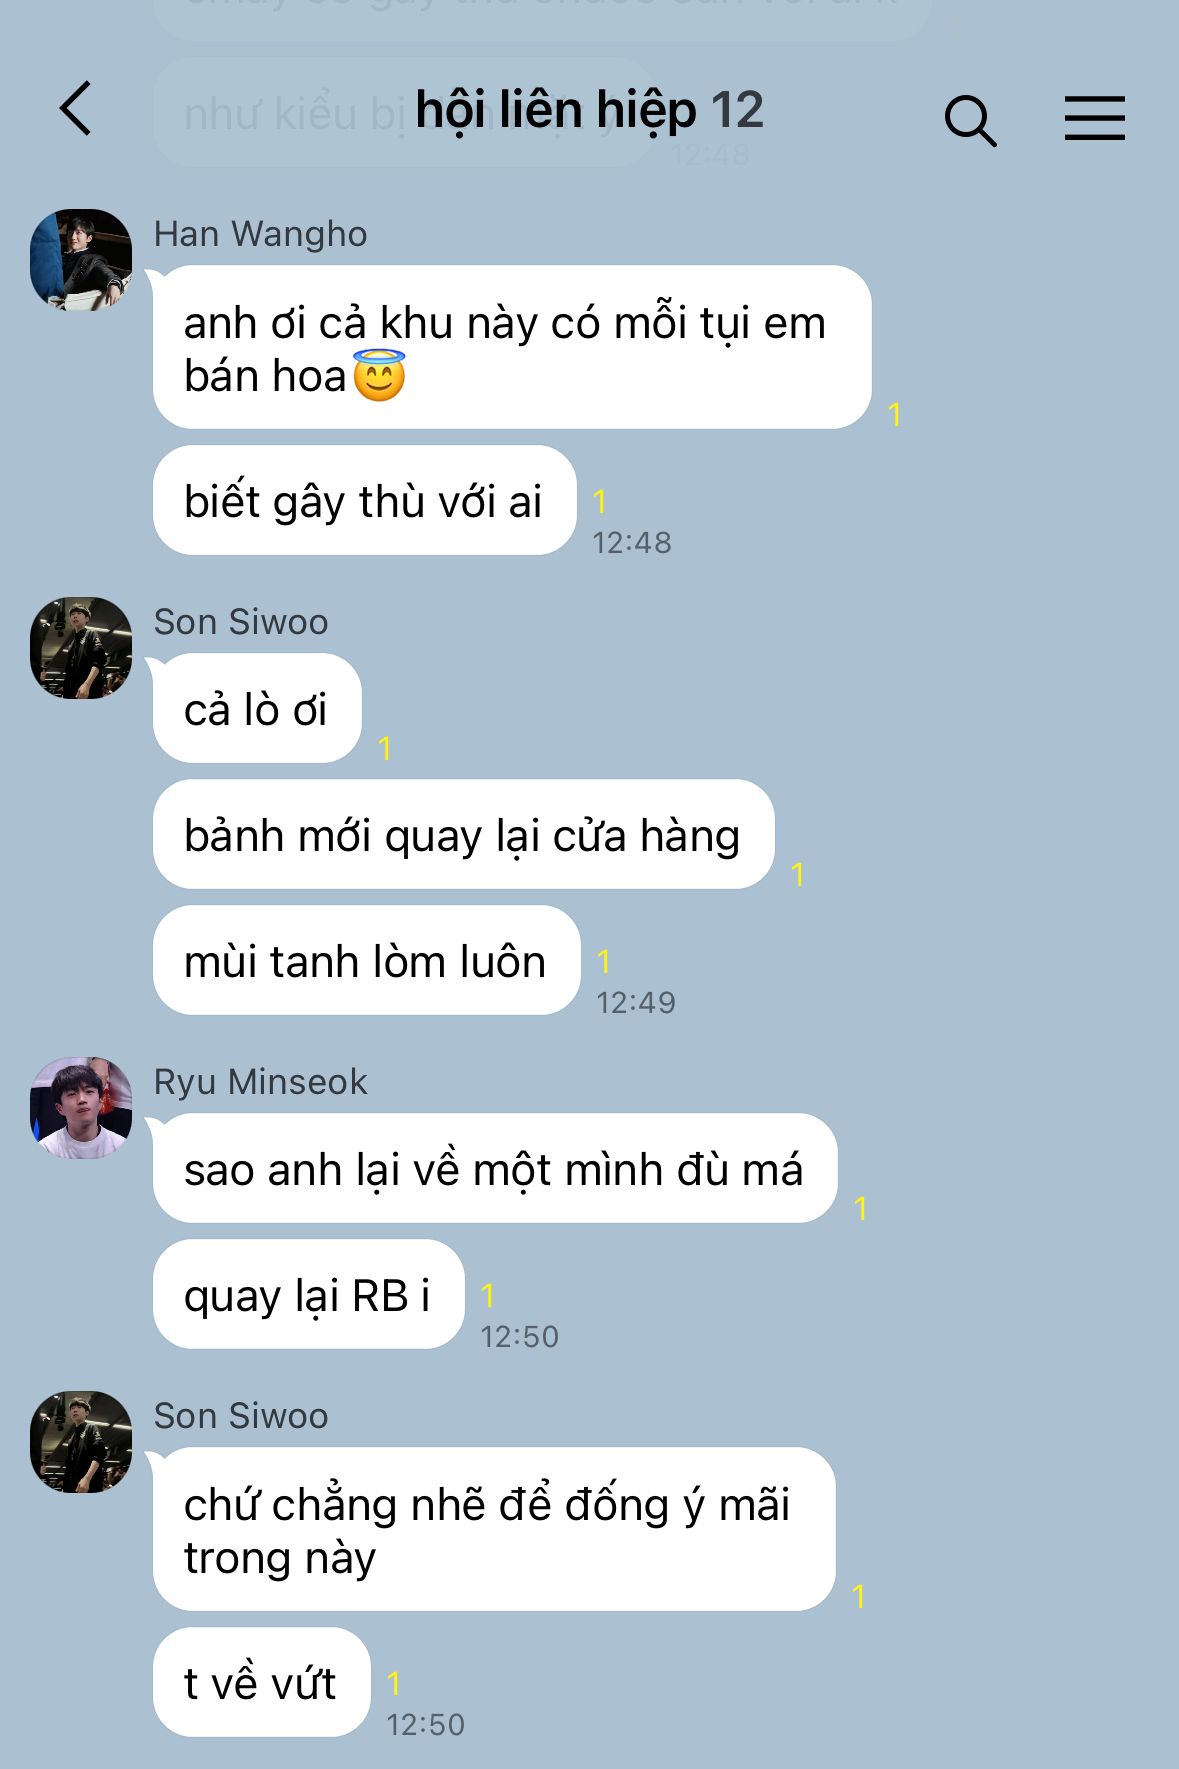Select 'sao anh lại về một mình đù má'

click(494, 1168)
